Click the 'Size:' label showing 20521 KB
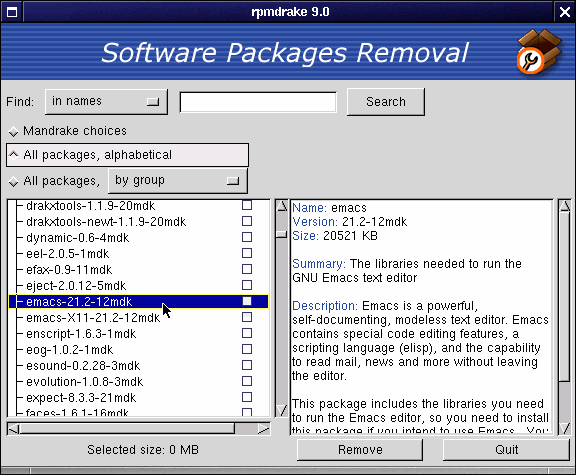Viewport: 576px width, 475px height. (306, 236)
